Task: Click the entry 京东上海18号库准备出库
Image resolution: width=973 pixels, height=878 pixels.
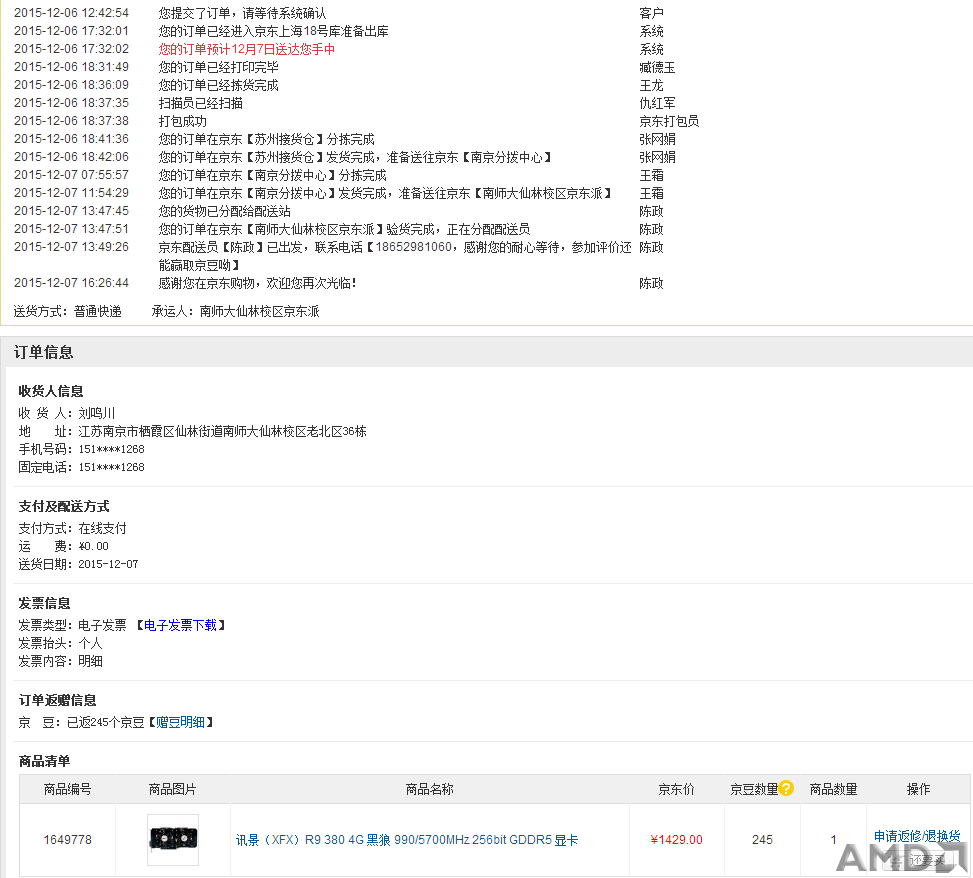Action: (x=274, y=31)
